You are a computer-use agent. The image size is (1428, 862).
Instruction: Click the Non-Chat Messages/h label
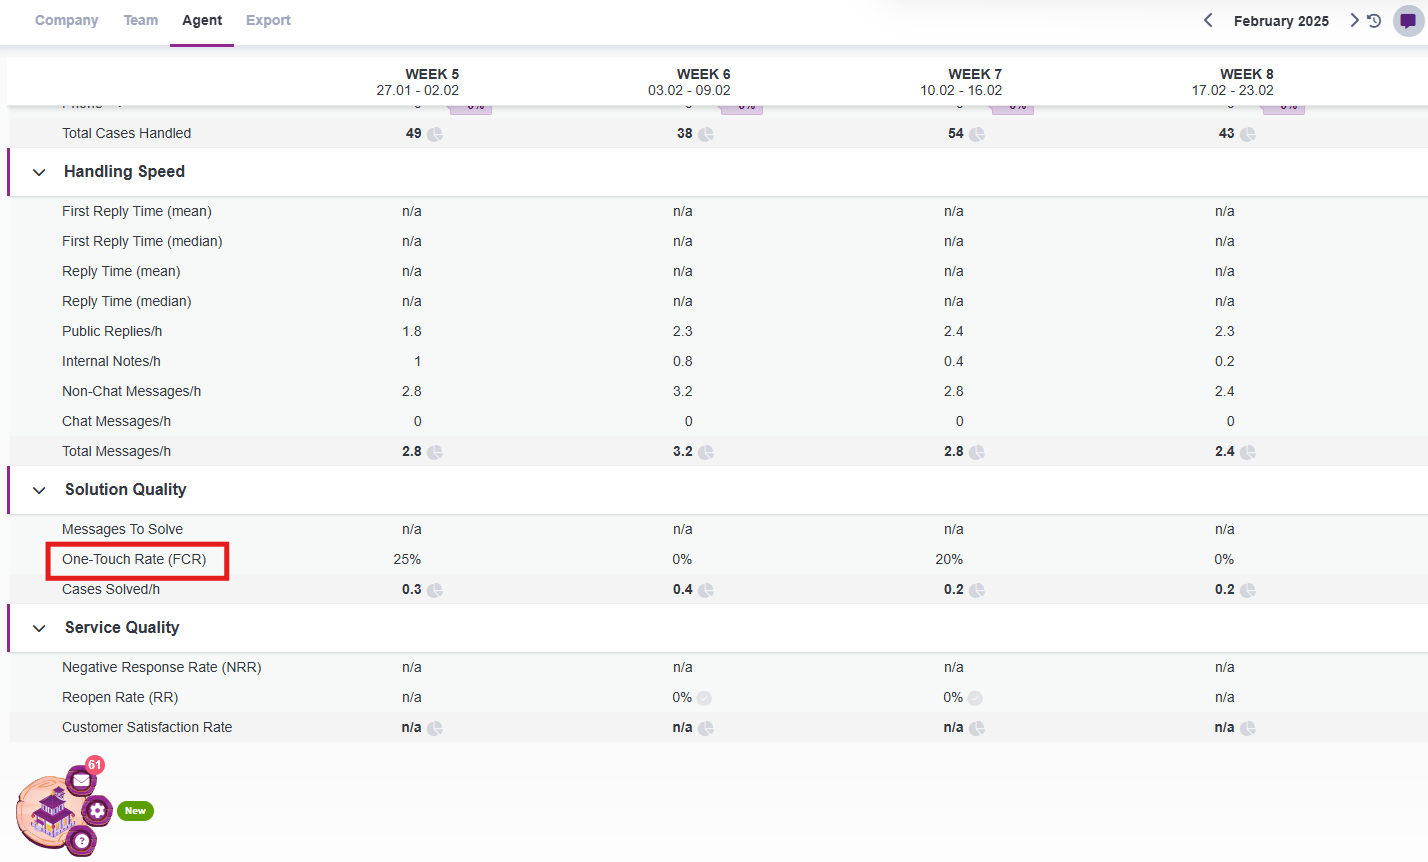click(x=131, y=391)
